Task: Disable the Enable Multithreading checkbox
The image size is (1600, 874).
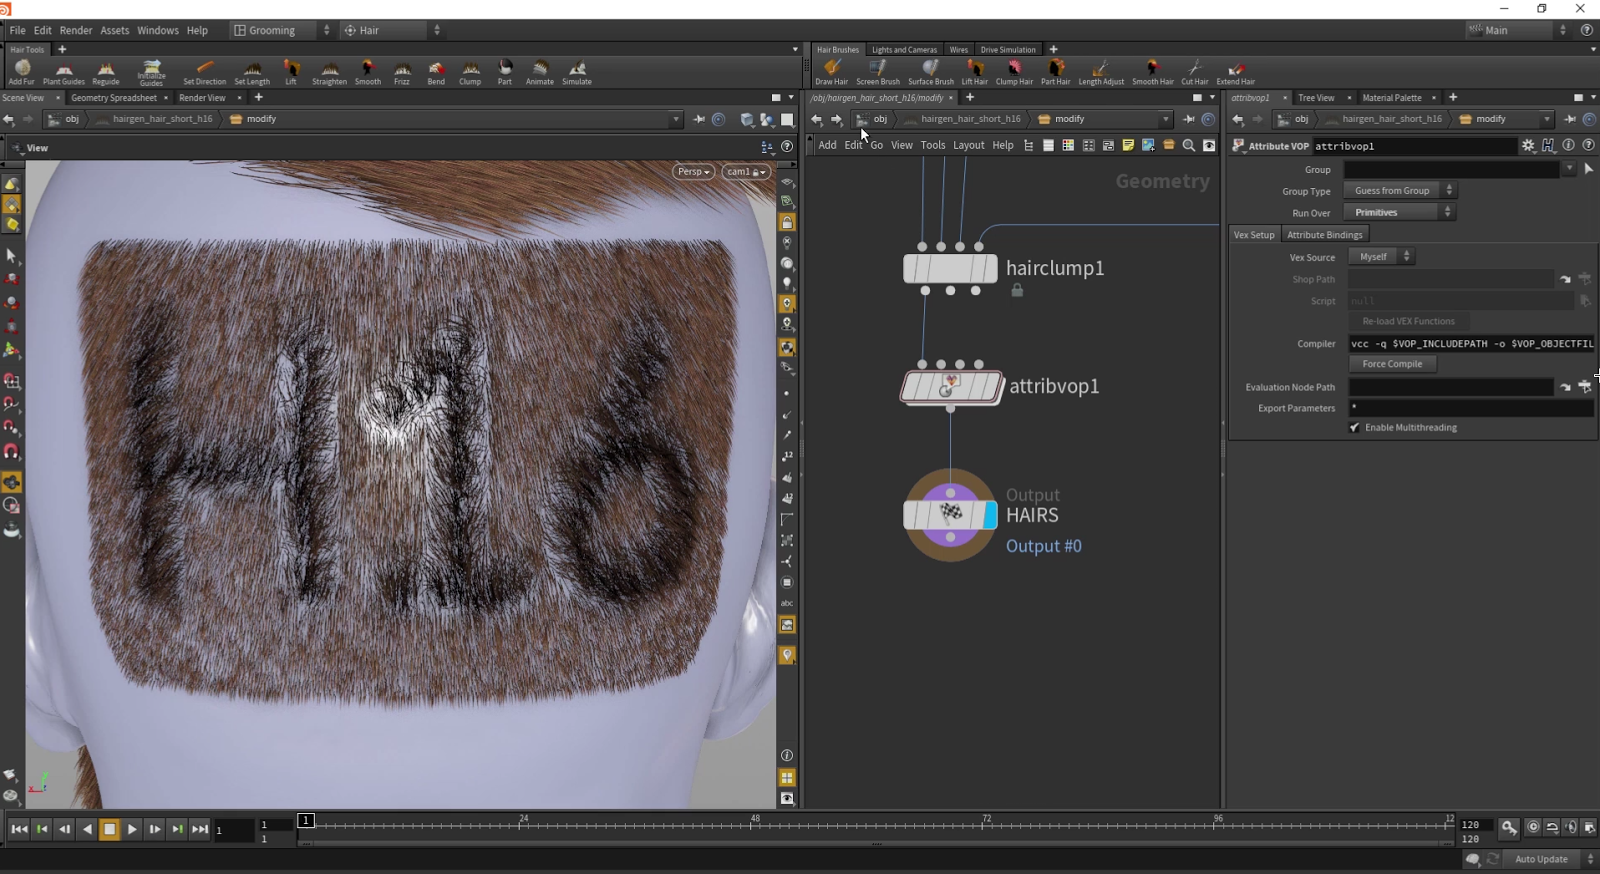Action: click(1355, 428)
